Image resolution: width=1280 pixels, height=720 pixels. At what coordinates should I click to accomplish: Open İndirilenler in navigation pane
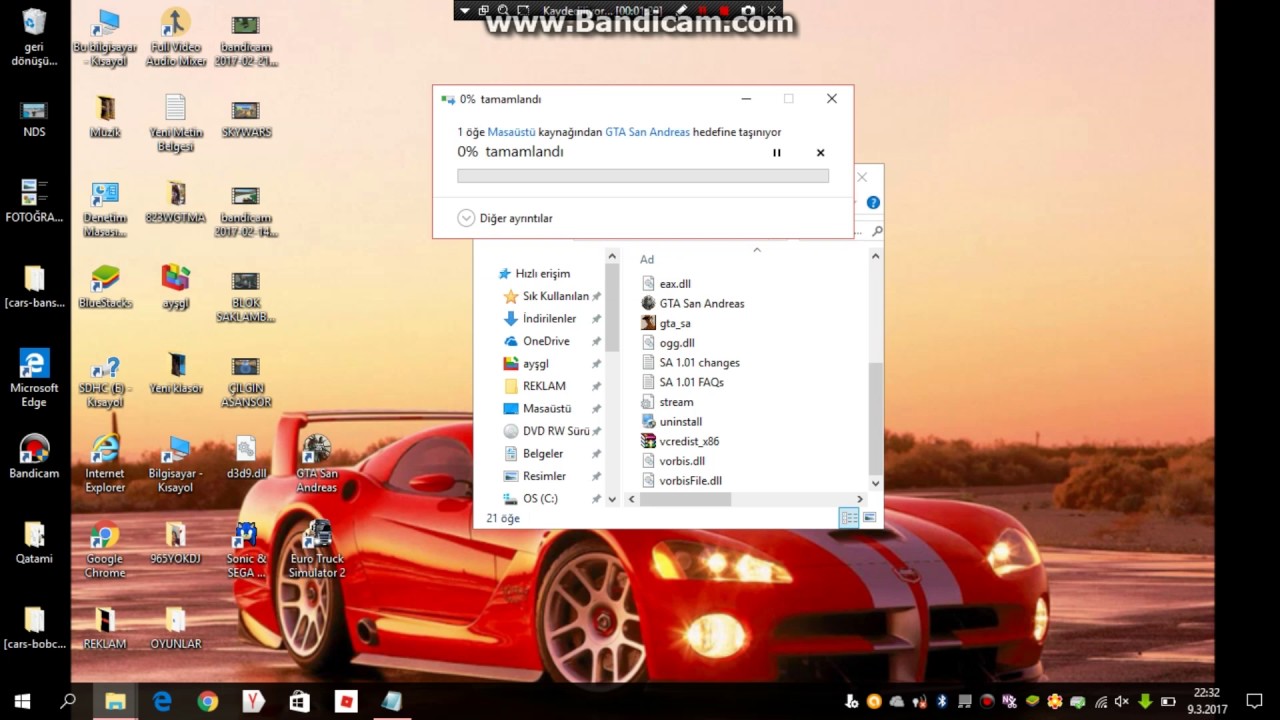pos(540,319)
